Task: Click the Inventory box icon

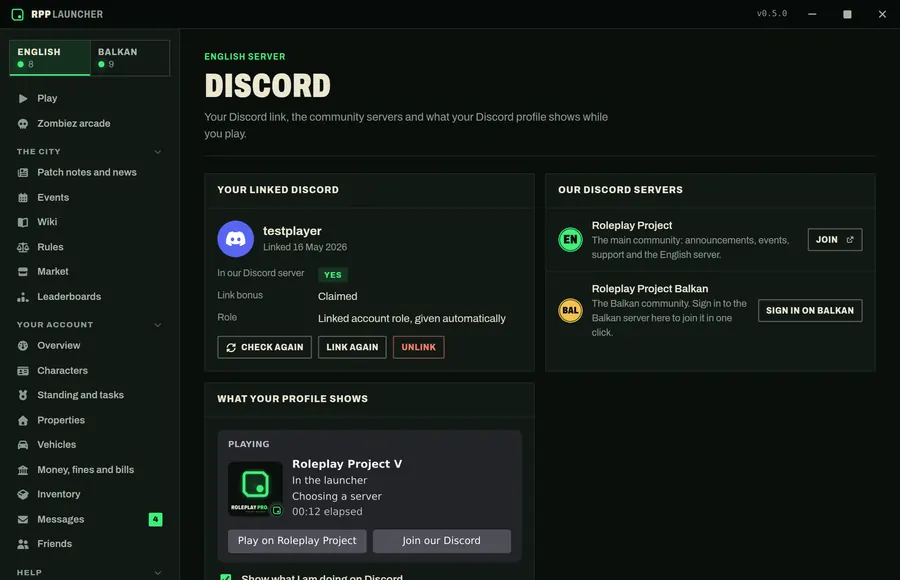Action: tap(23, 494)
